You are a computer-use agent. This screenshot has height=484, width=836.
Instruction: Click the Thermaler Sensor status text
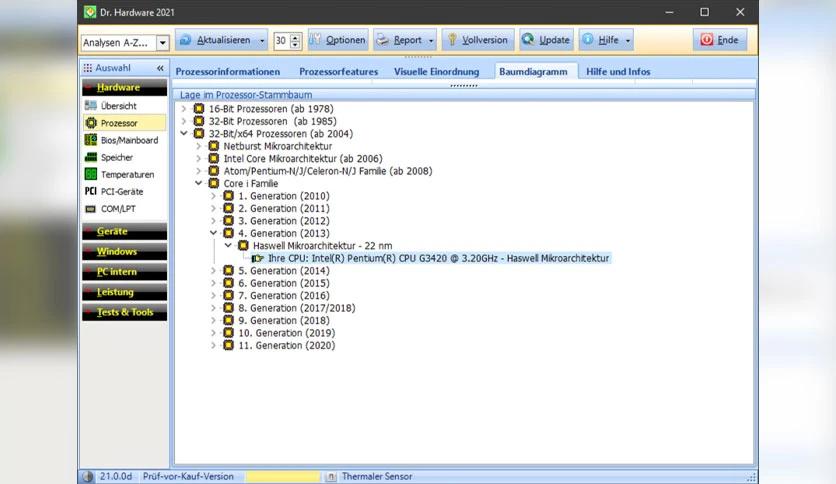(377, 477)
